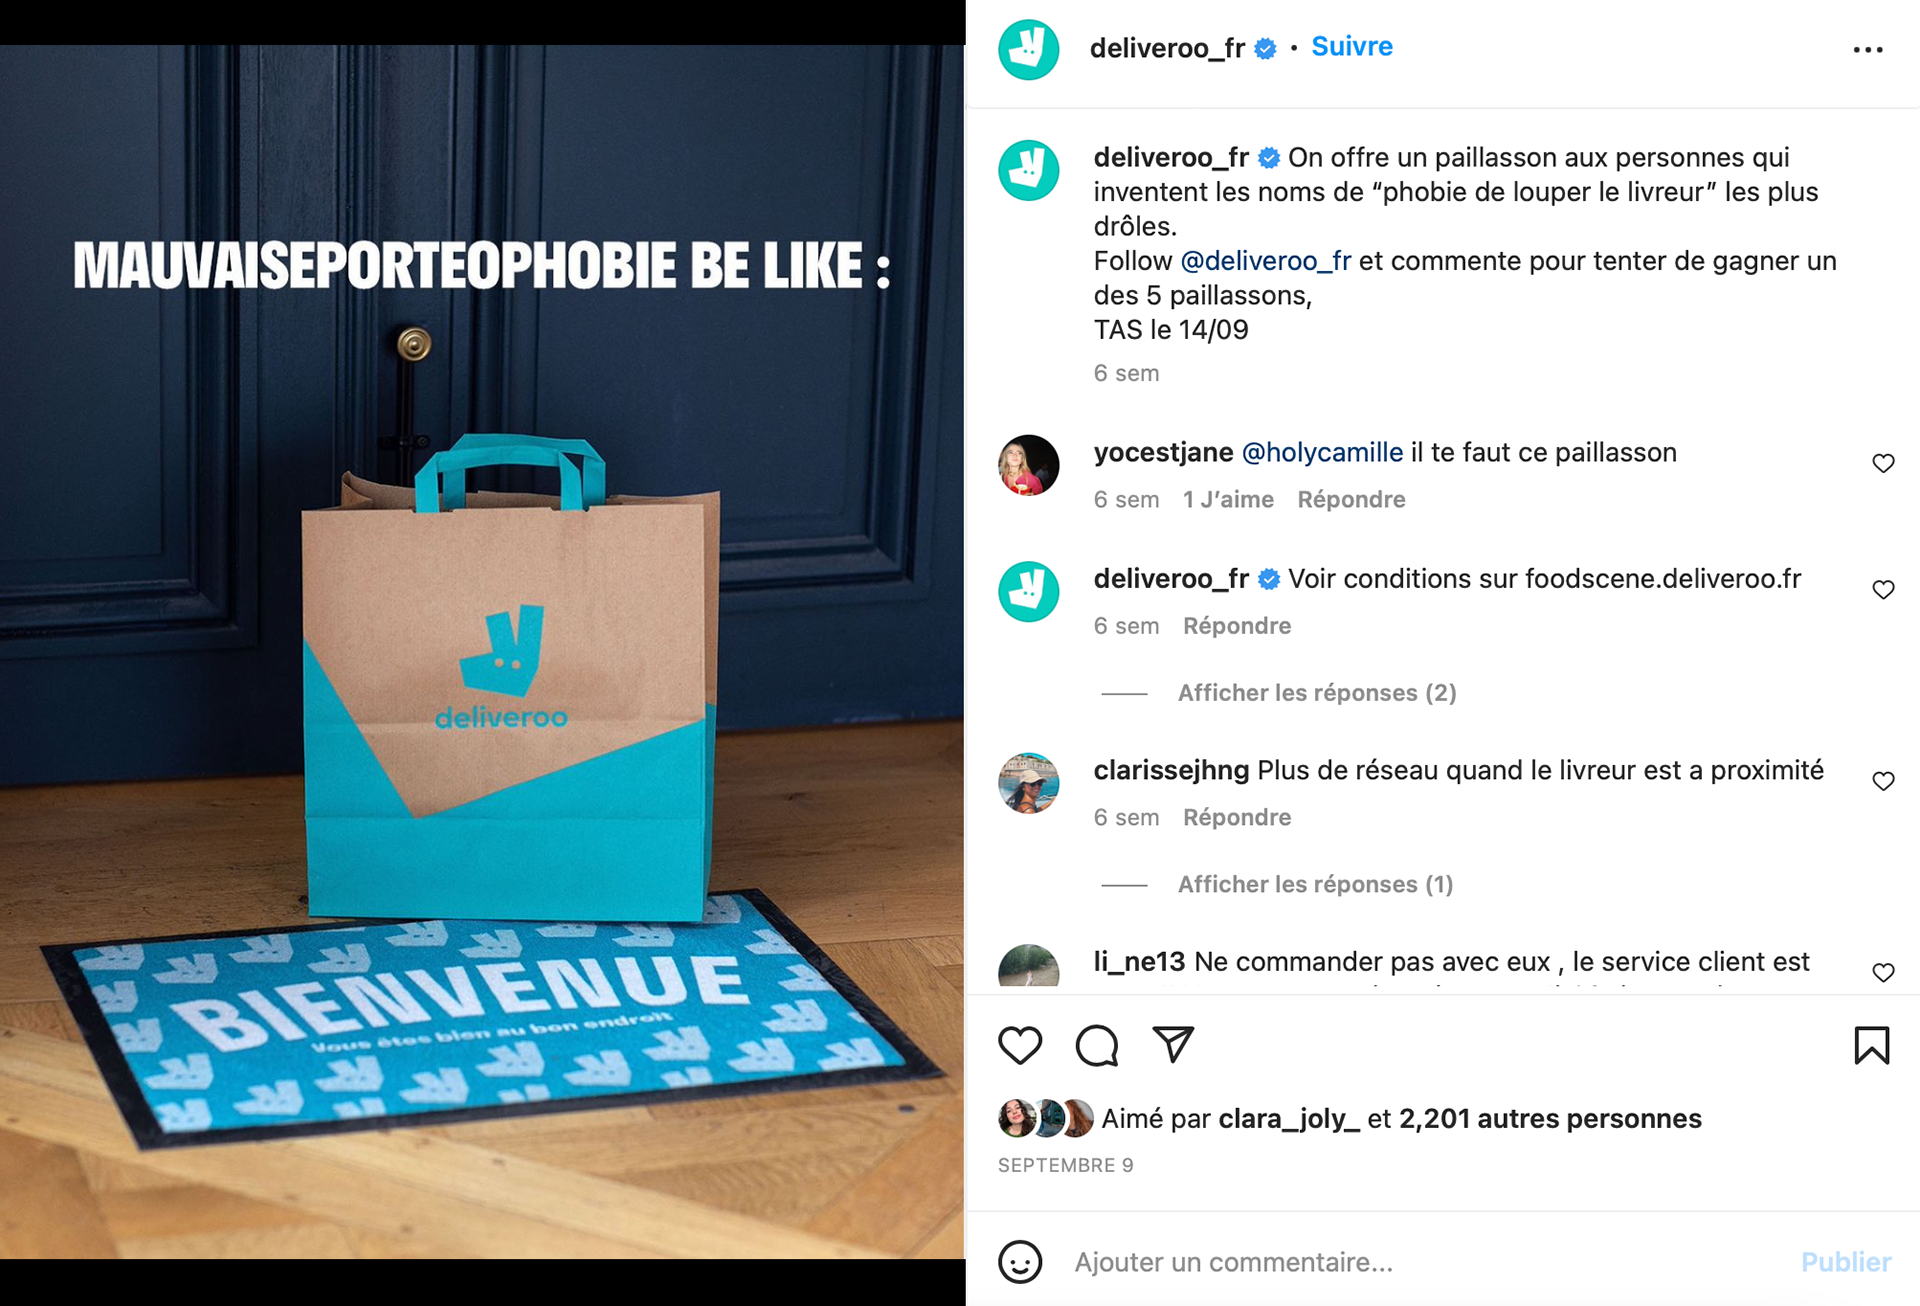Open the Deliveroo profile avatar in the header
The height and width of the screenshot is (1306, 1920).
tap(1028, 49)
